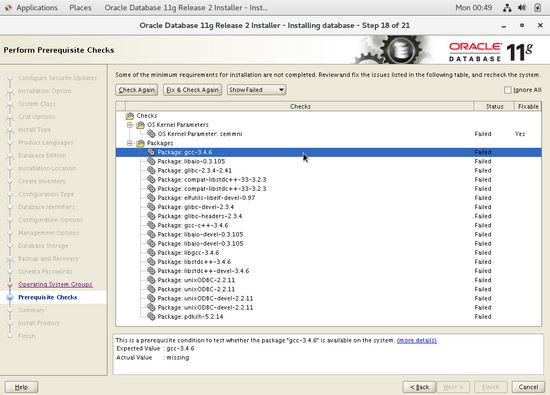Open the more details link
The height and width of the screenshot is (395, 550).
click(417, 340)
